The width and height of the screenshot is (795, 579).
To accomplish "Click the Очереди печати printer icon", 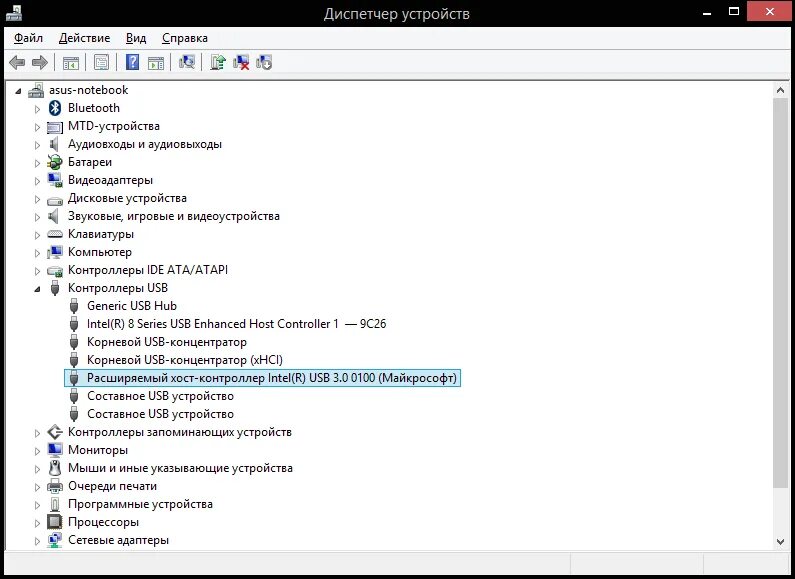I will pos(55,486).
